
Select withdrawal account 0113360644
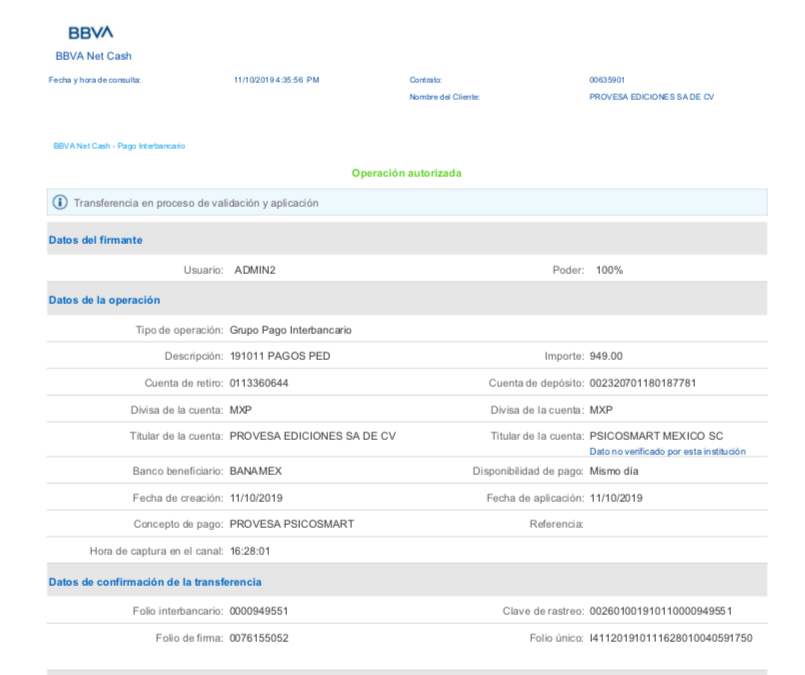(x=259, y=383)
